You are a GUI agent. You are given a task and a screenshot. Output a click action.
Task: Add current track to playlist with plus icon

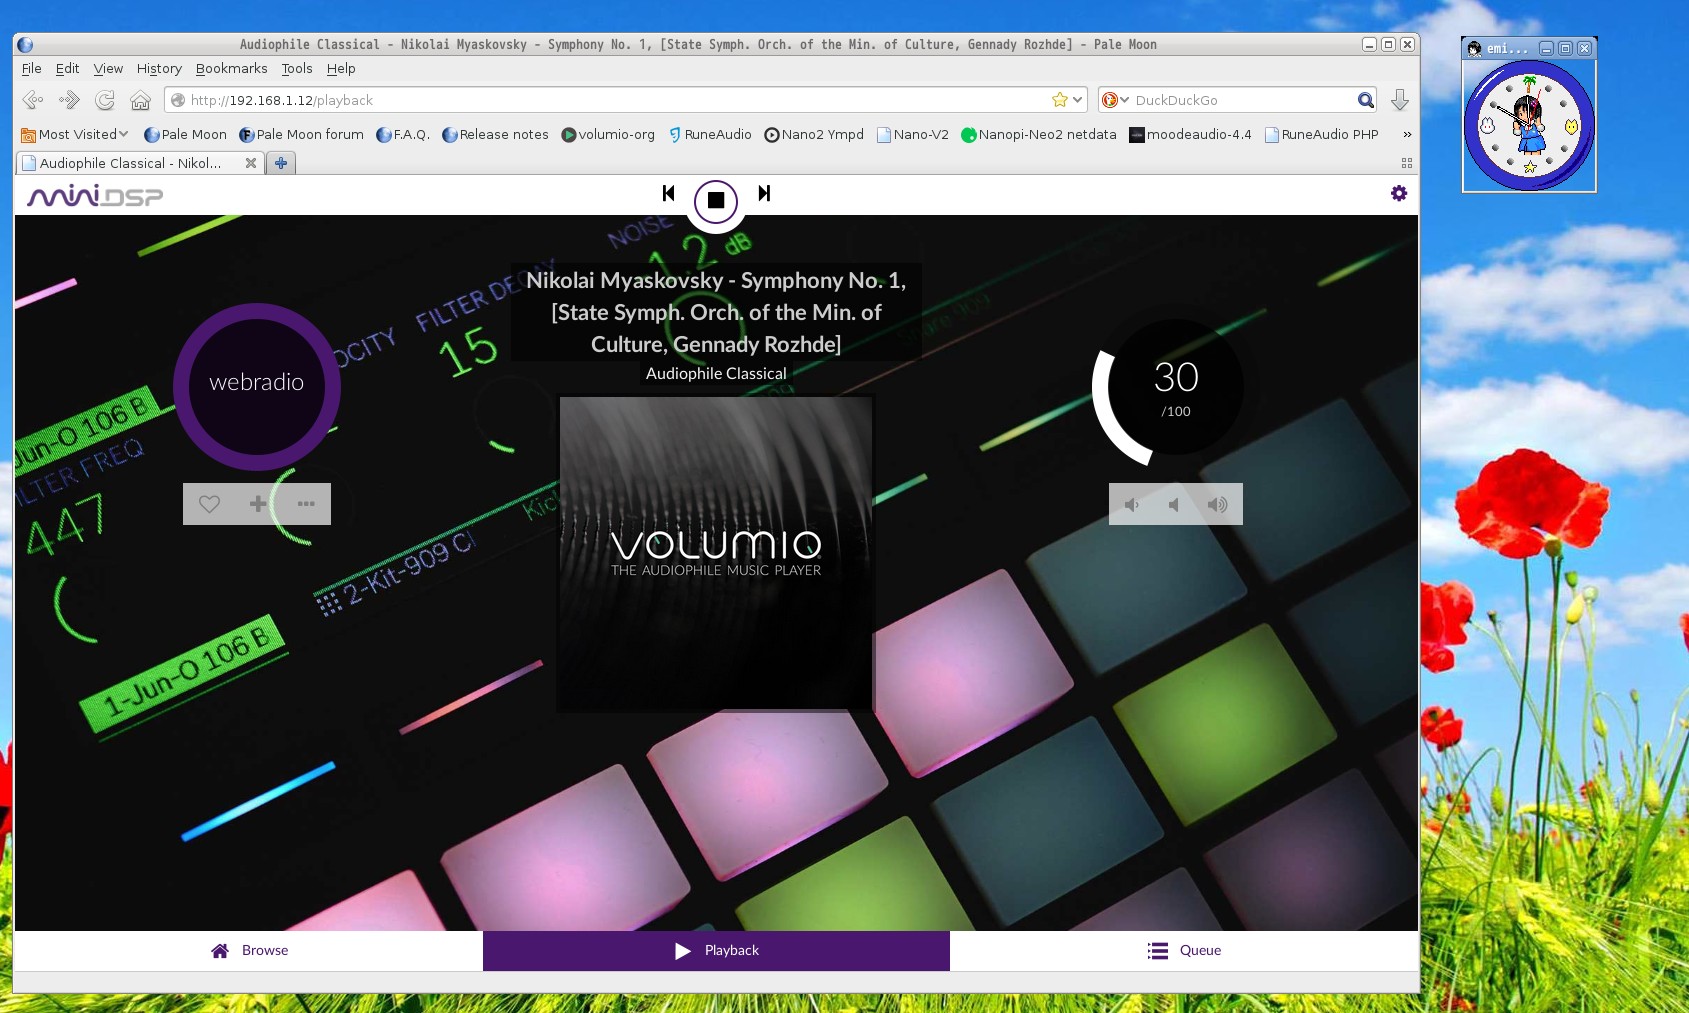257,504
